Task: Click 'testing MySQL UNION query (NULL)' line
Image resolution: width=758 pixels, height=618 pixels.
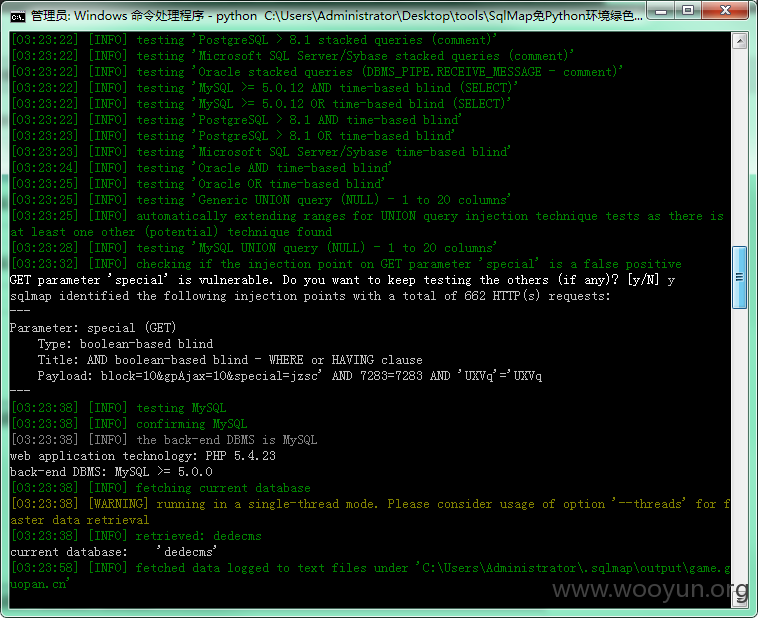Action: [254, 248]
